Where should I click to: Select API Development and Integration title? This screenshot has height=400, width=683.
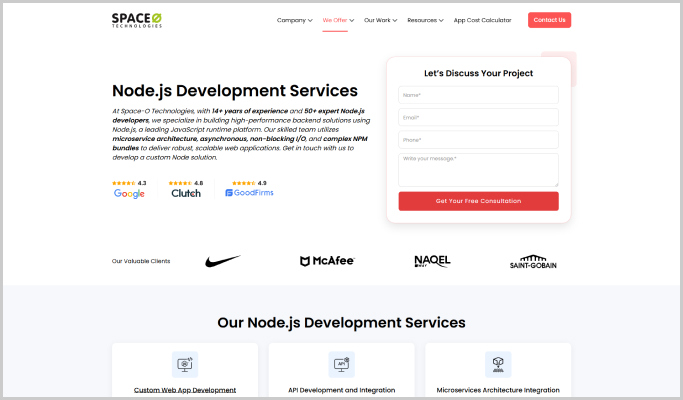pyautogui.click(x=342, y=390)
